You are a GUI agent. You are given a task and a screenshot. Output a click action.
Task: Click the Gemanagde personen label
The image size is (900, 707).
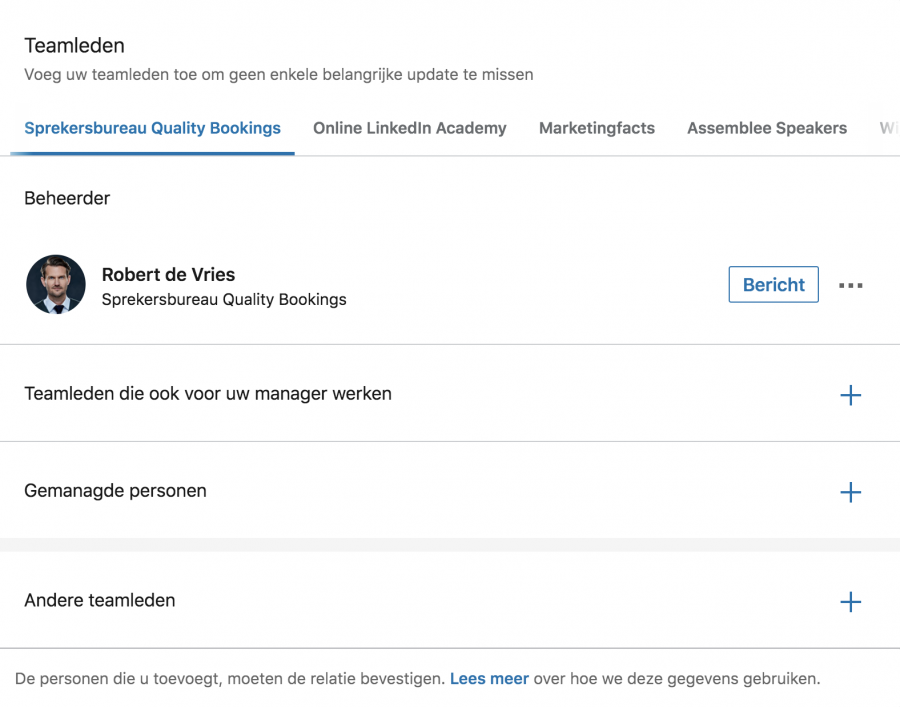pos(115,491)
